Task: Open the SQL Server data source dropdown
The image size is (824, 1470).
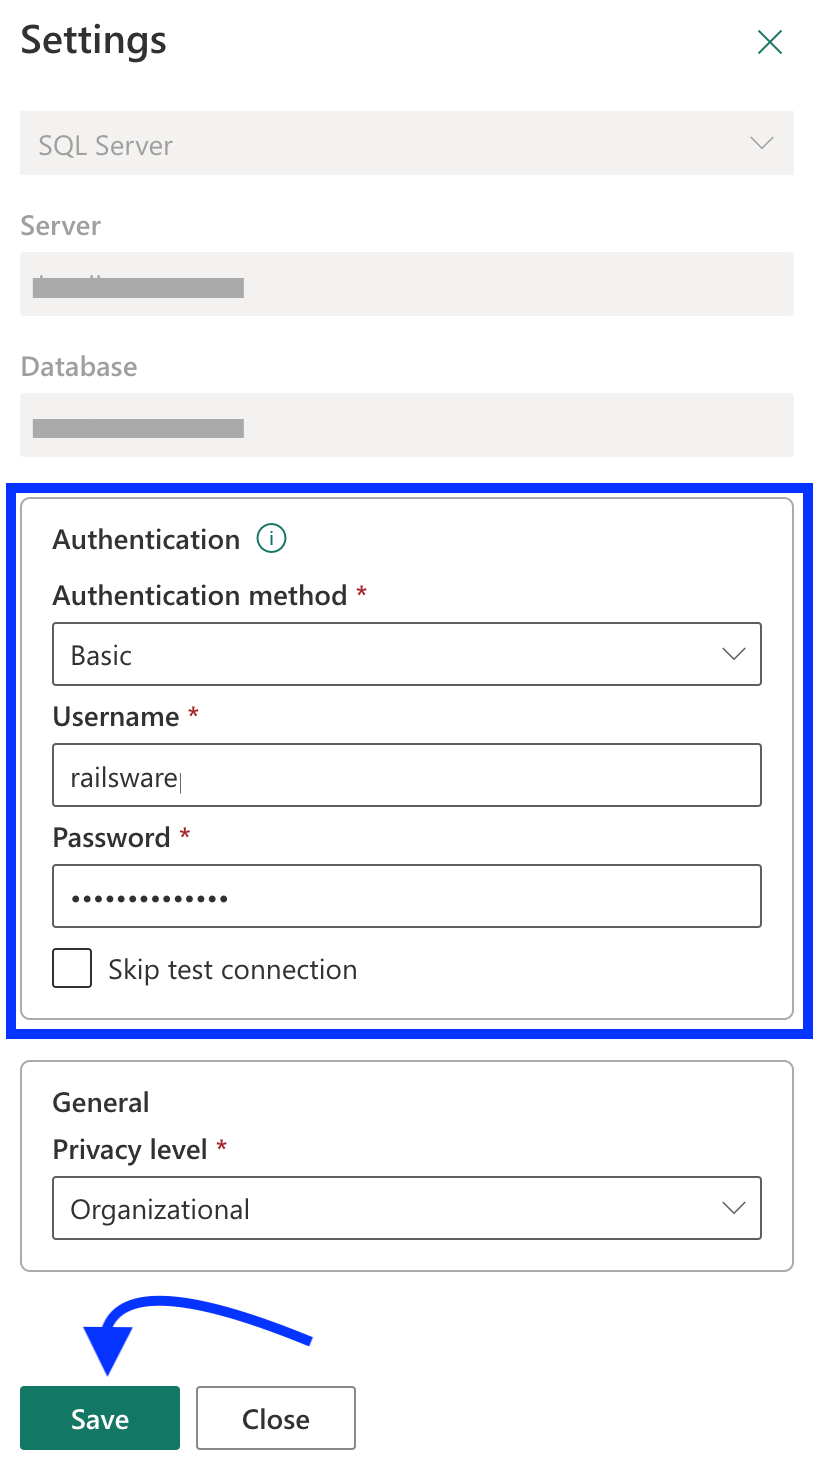Action: [x=406, y=143]
